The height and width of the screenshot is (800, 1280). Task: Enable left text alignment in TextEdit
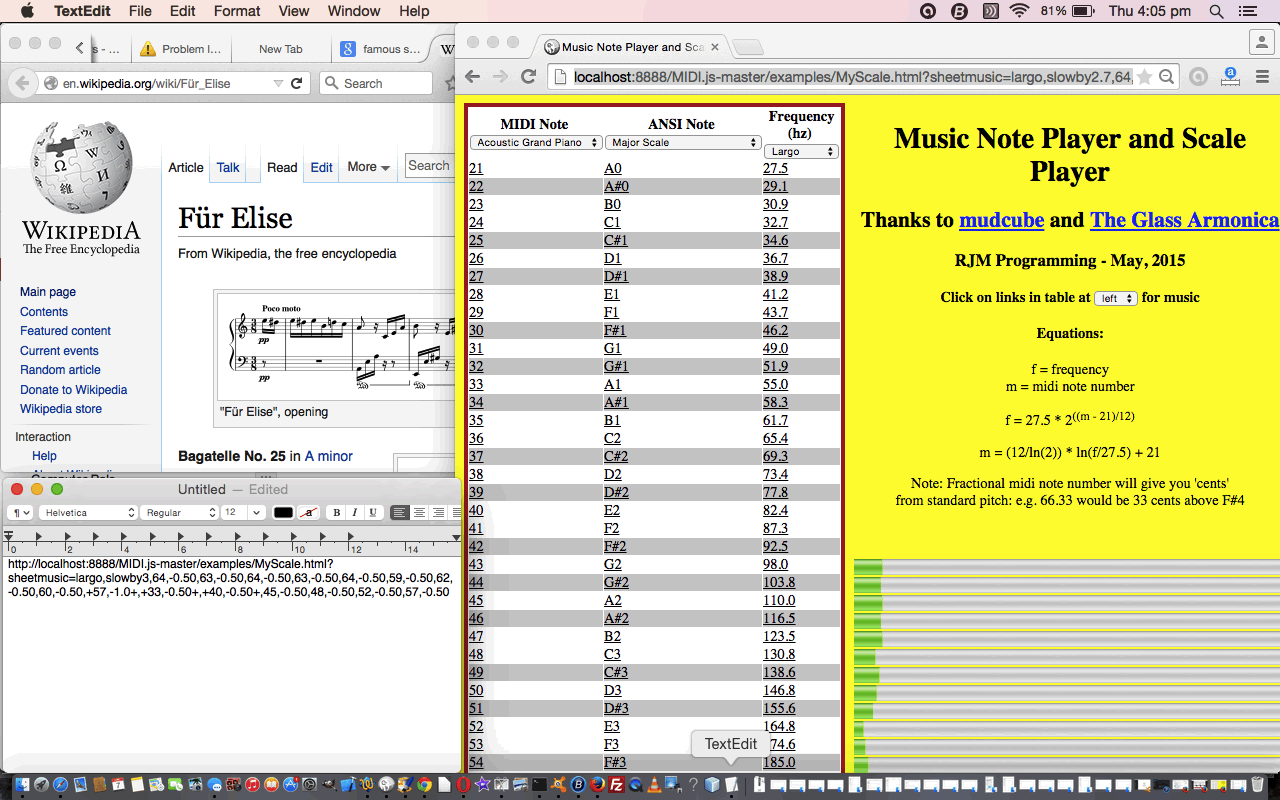pos(398,512)
